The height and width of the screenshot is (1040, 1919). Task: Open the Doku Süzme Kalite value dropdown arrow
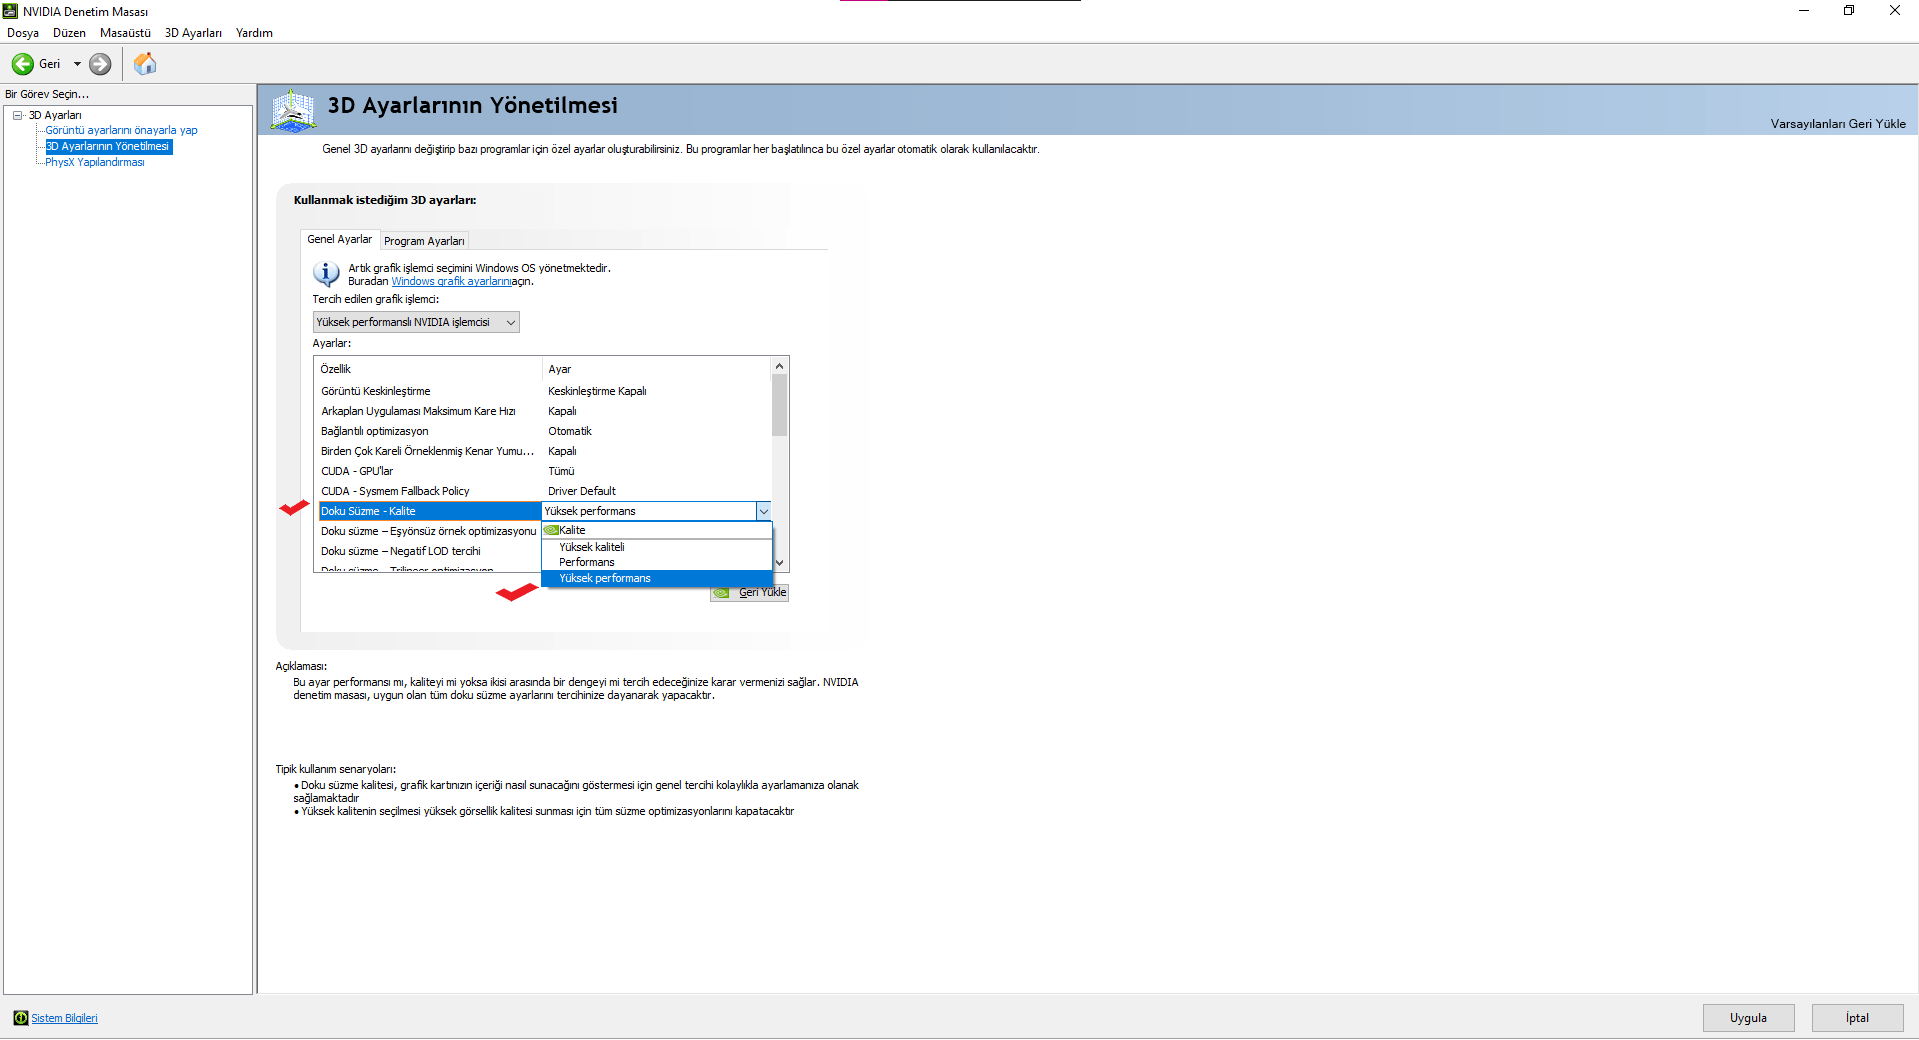tap(763, 511)
